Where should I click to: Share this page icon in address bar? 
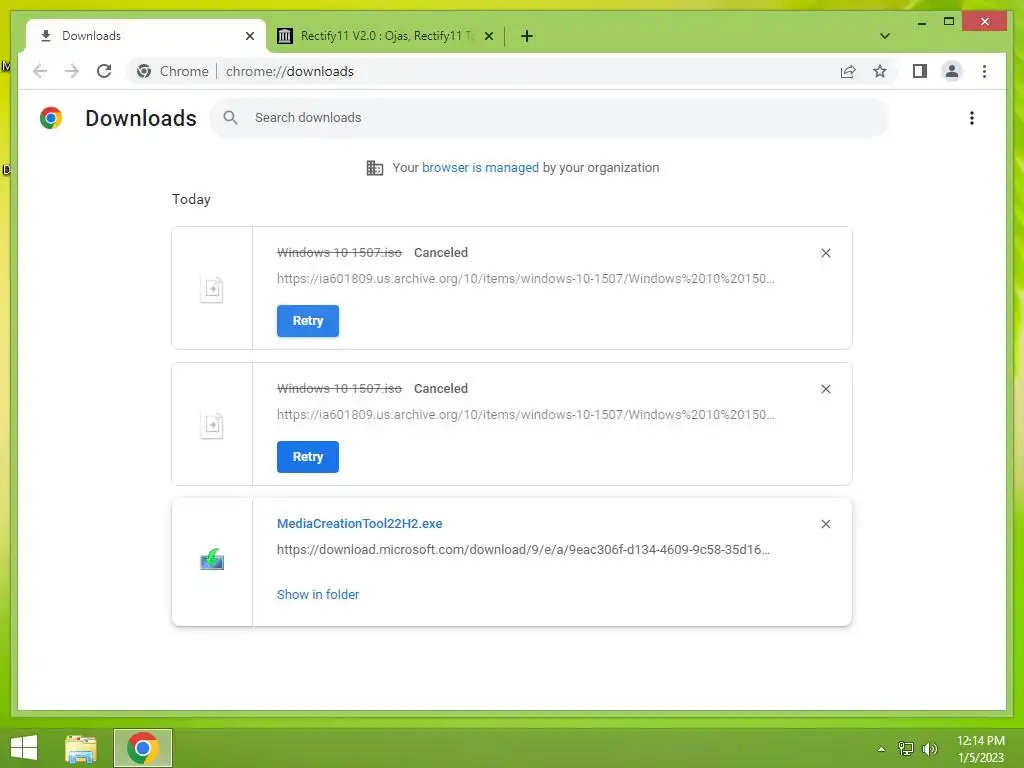[848, 71]
